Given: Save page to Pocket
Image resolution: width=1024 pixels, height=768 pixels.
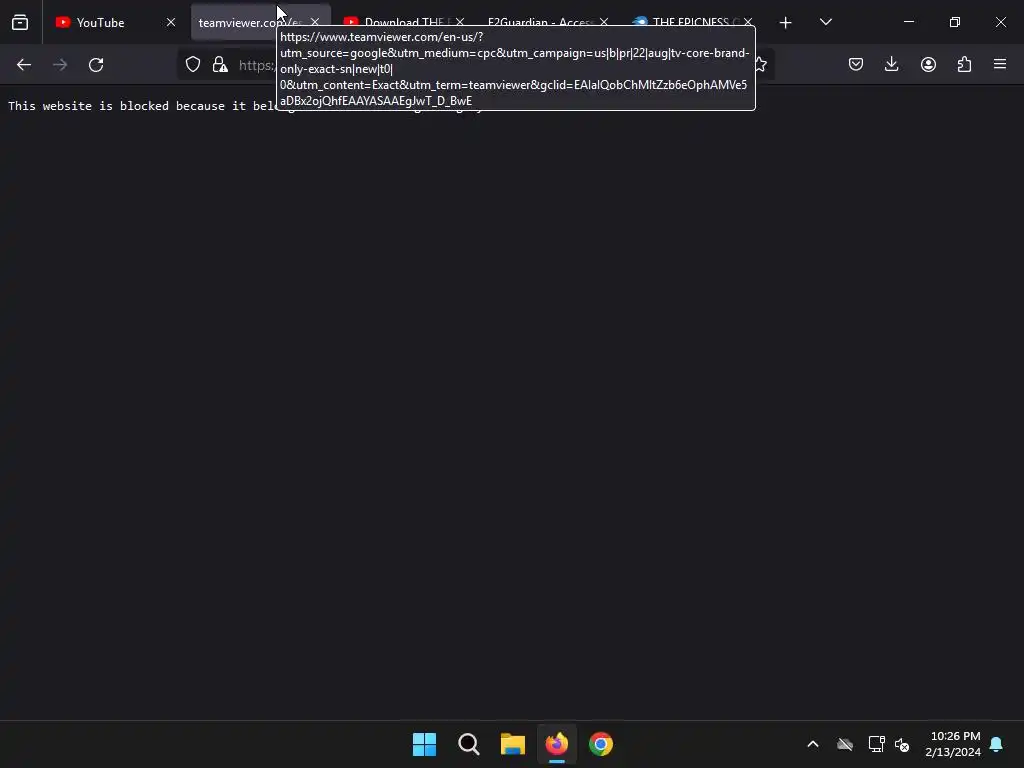Looking at the screenshot, I should pos(856,64).
